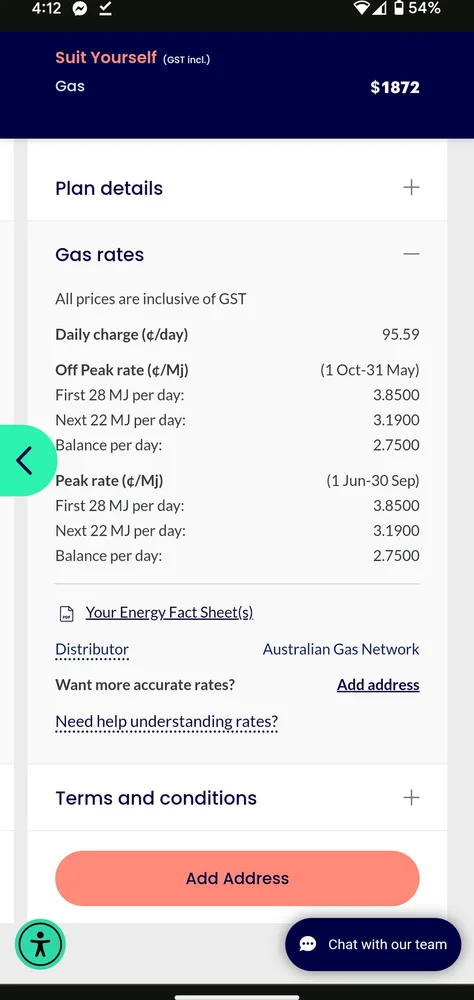Viewport: 474px width, 1000px height.
Task: Open Chat with our team
Action: click(373, 945)
